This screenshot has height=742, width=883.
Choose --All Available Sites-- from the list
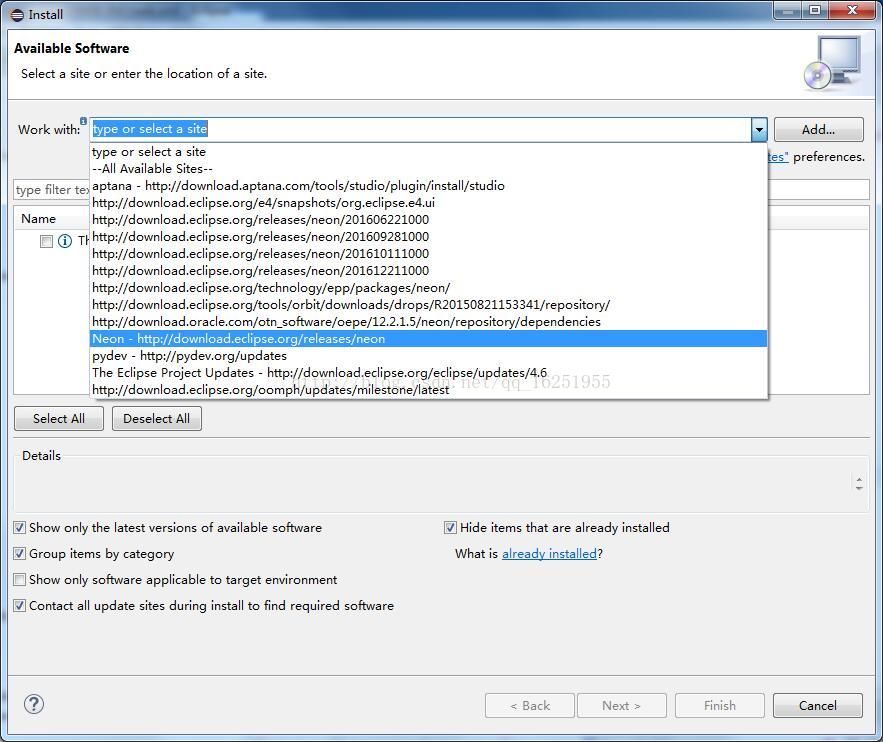tap(152, 168)
